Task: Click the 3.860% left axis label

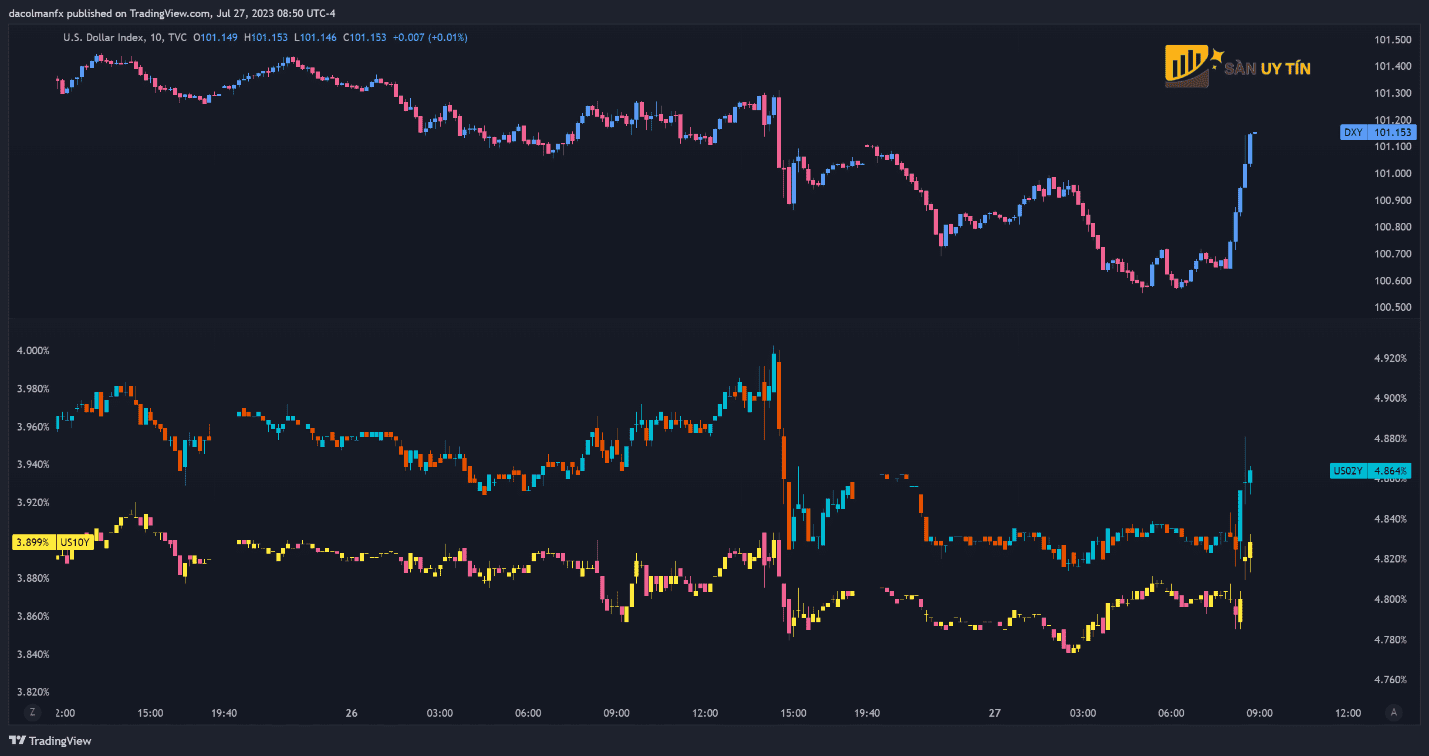Action: (x=33, y=617)
